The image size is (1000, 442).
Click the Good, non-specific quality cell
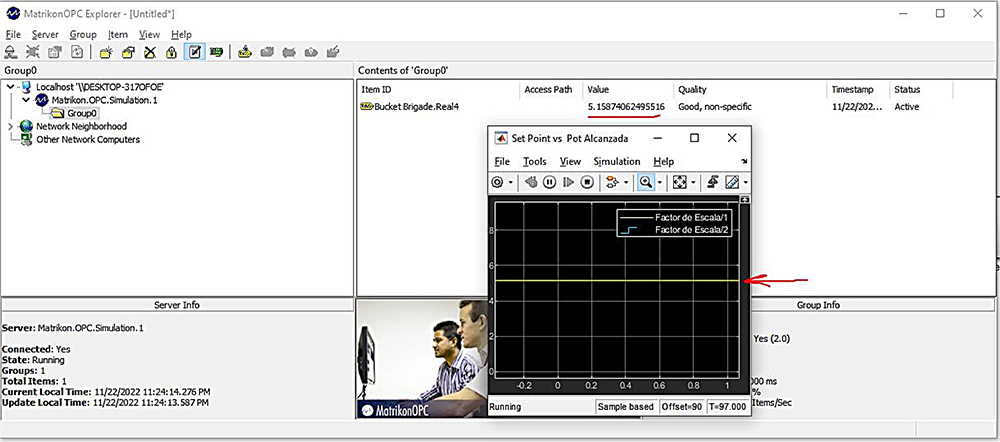(715, 107)
